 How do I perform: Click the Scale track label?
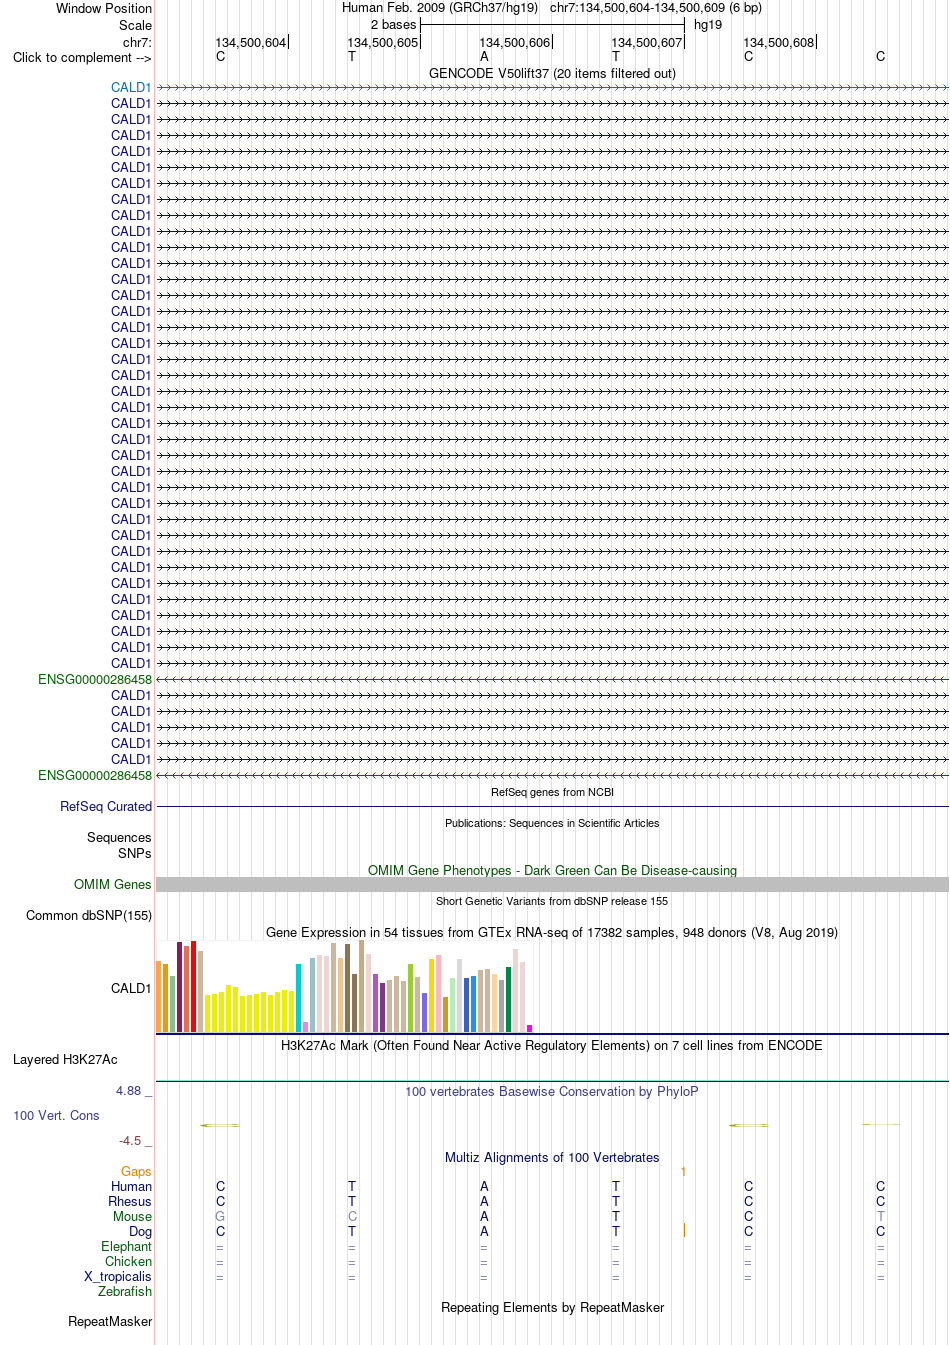tap(135, 25)
